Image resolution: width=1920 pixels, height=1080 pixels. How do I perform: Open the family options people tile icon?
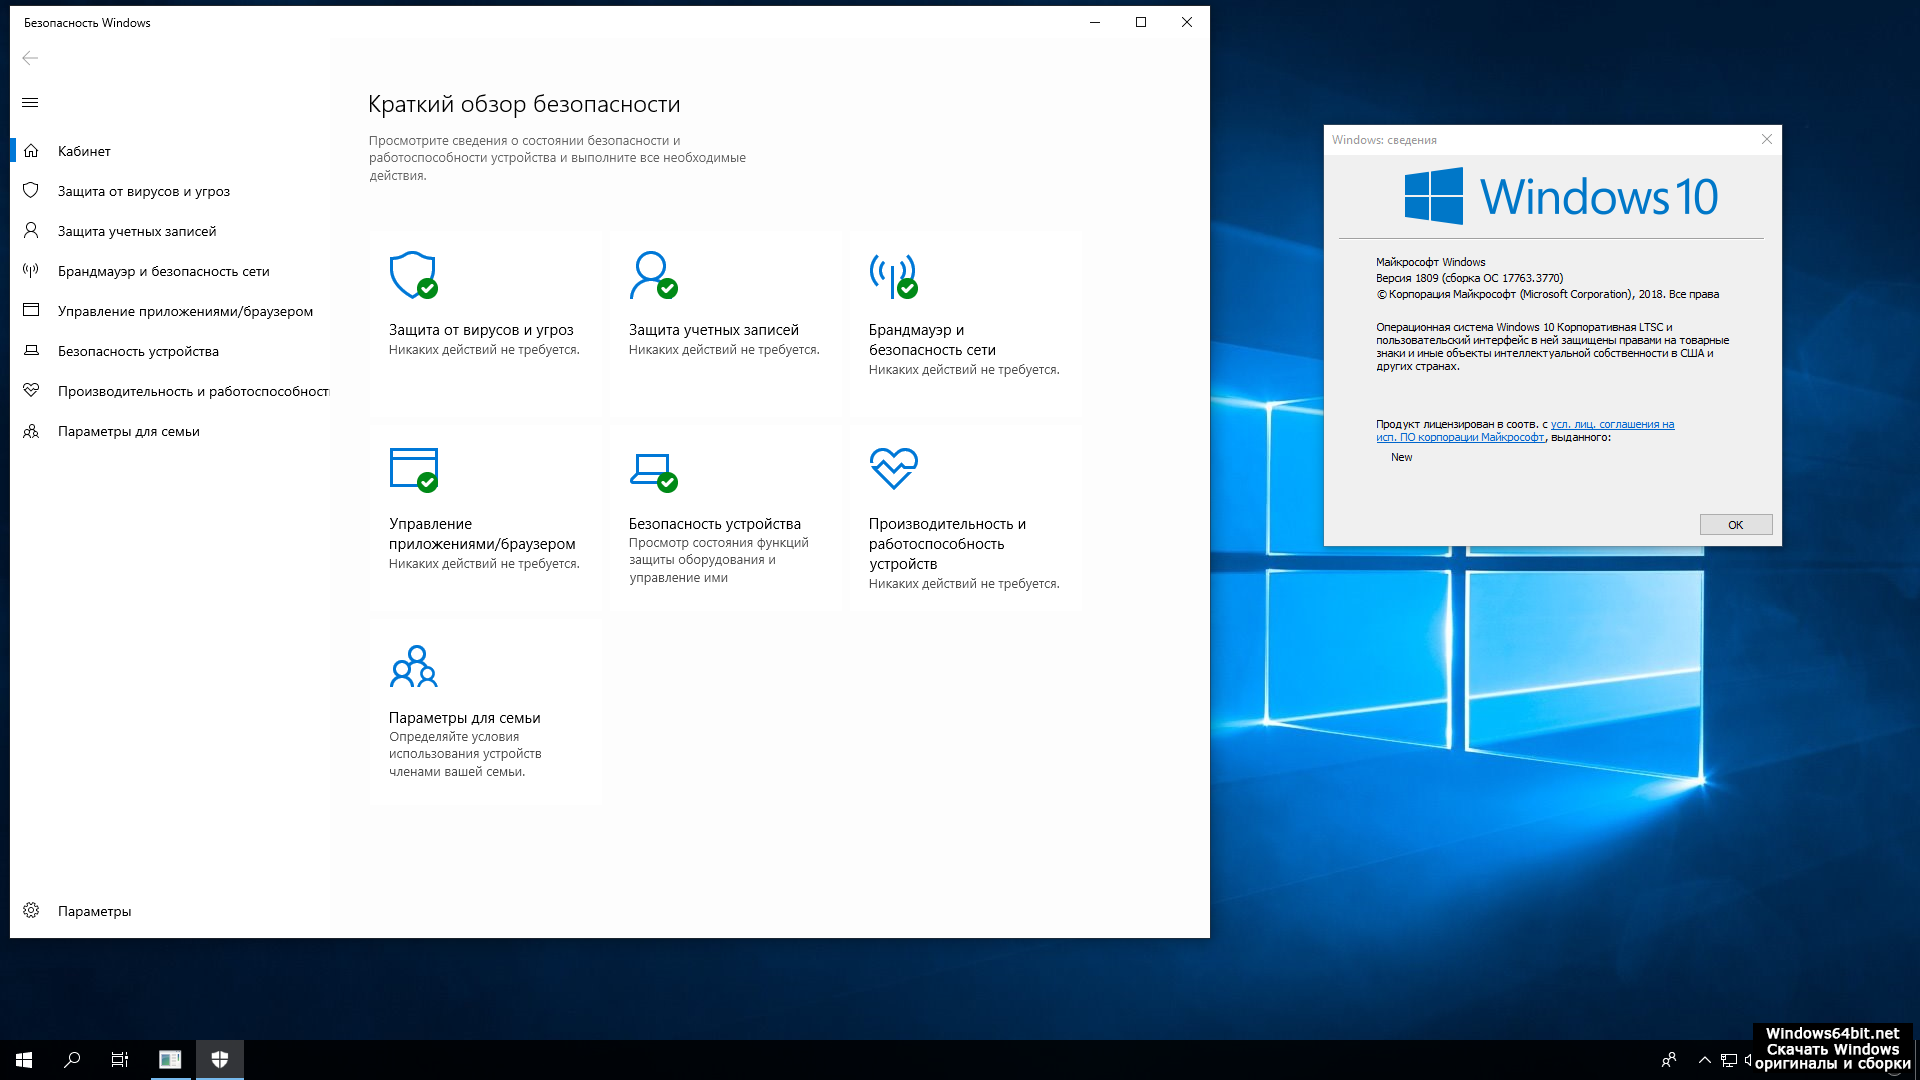(413, 666)
